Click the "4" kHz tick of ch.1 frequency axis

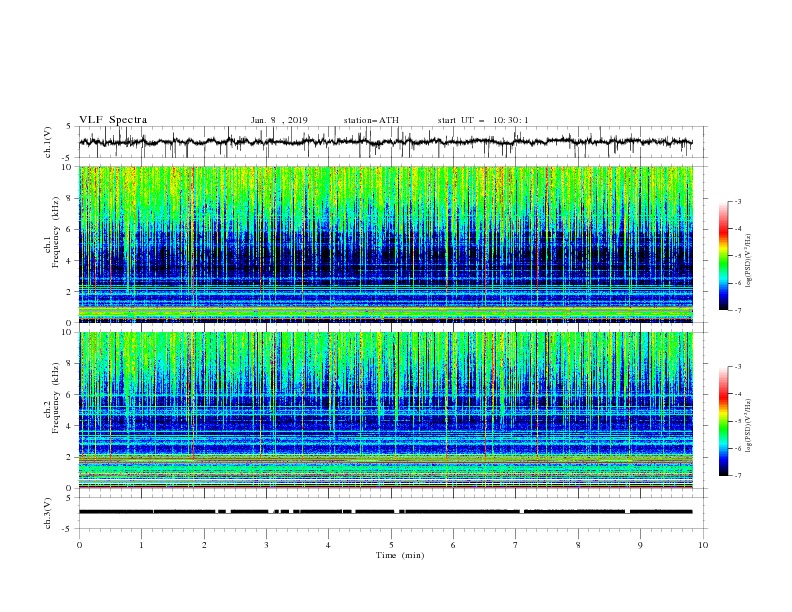click(x=71, y=261)
